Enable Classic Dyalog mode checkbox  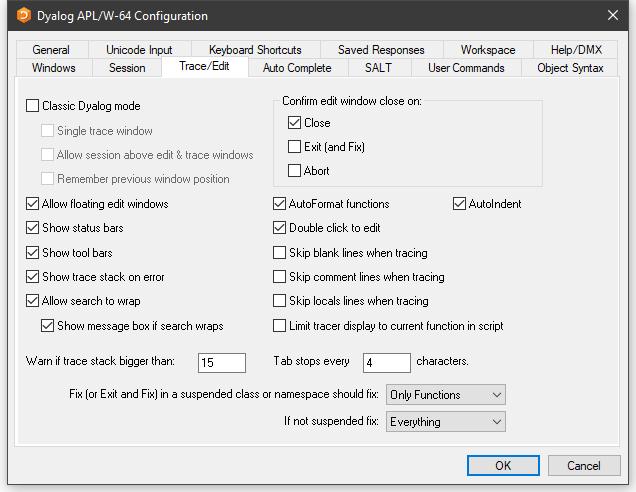33,106
